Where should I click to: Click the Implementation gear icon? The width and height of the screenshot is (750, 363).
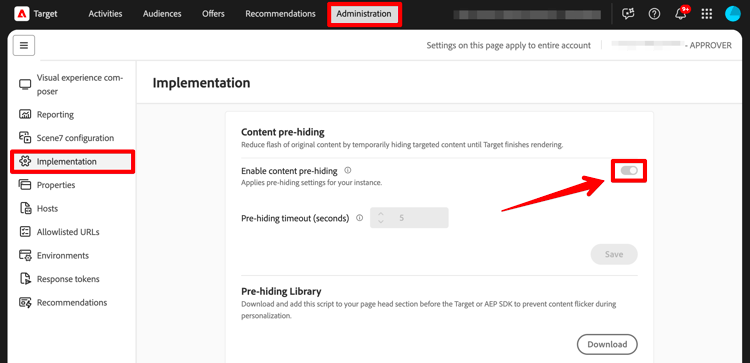(x=24, y=162)
